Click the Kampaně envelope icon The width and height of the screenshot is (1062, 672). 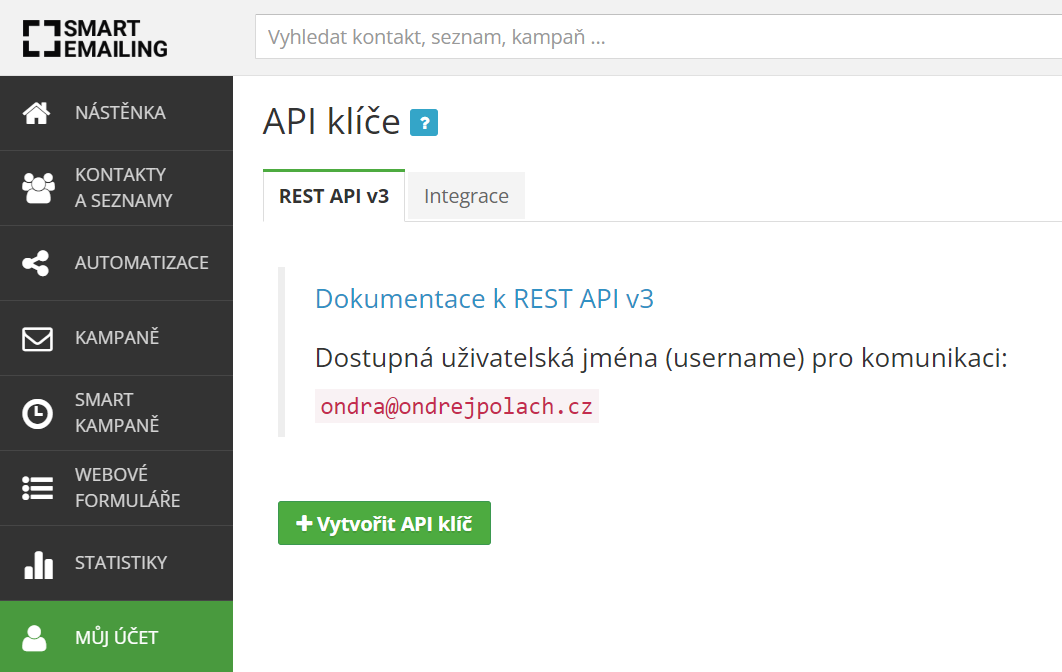[x=37, y=339]
